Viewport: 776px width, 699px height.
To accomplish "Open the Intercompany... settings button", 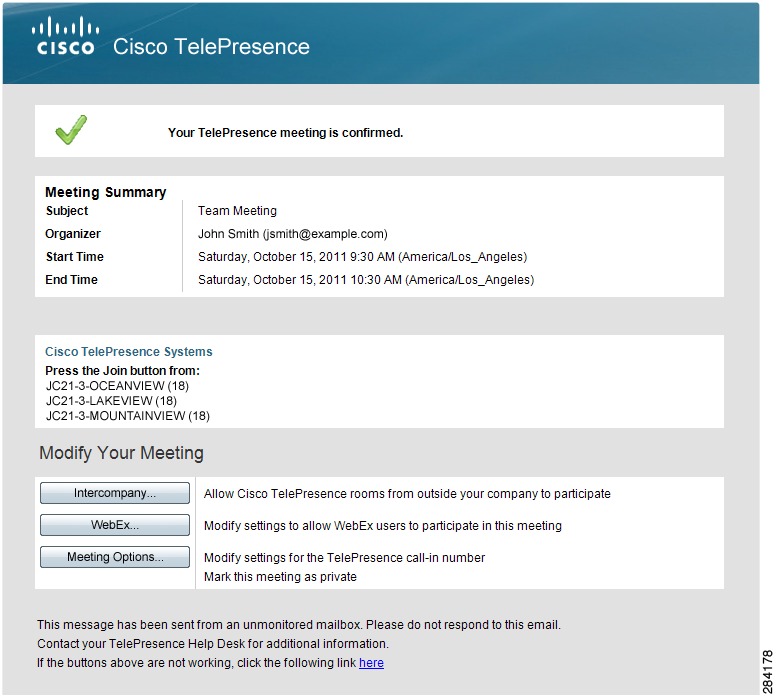I will (x=115, y=493).
